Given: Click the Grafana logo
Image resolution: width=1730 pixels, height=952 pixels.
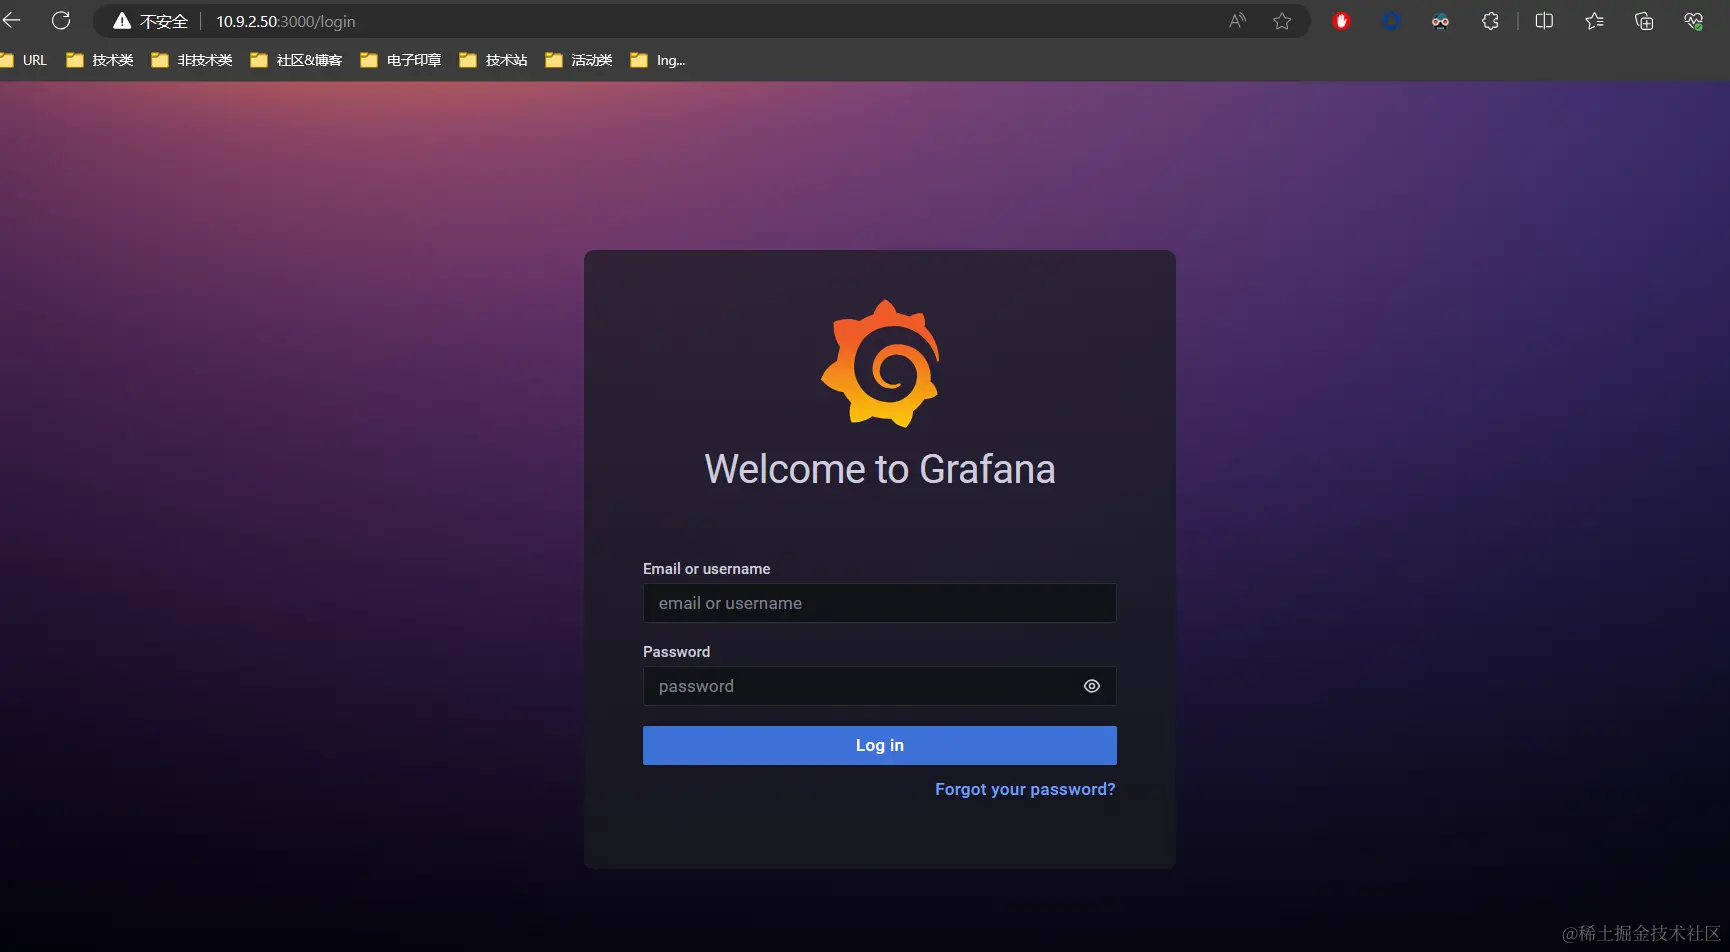Looking at the screenshot, I should (880, 364).
